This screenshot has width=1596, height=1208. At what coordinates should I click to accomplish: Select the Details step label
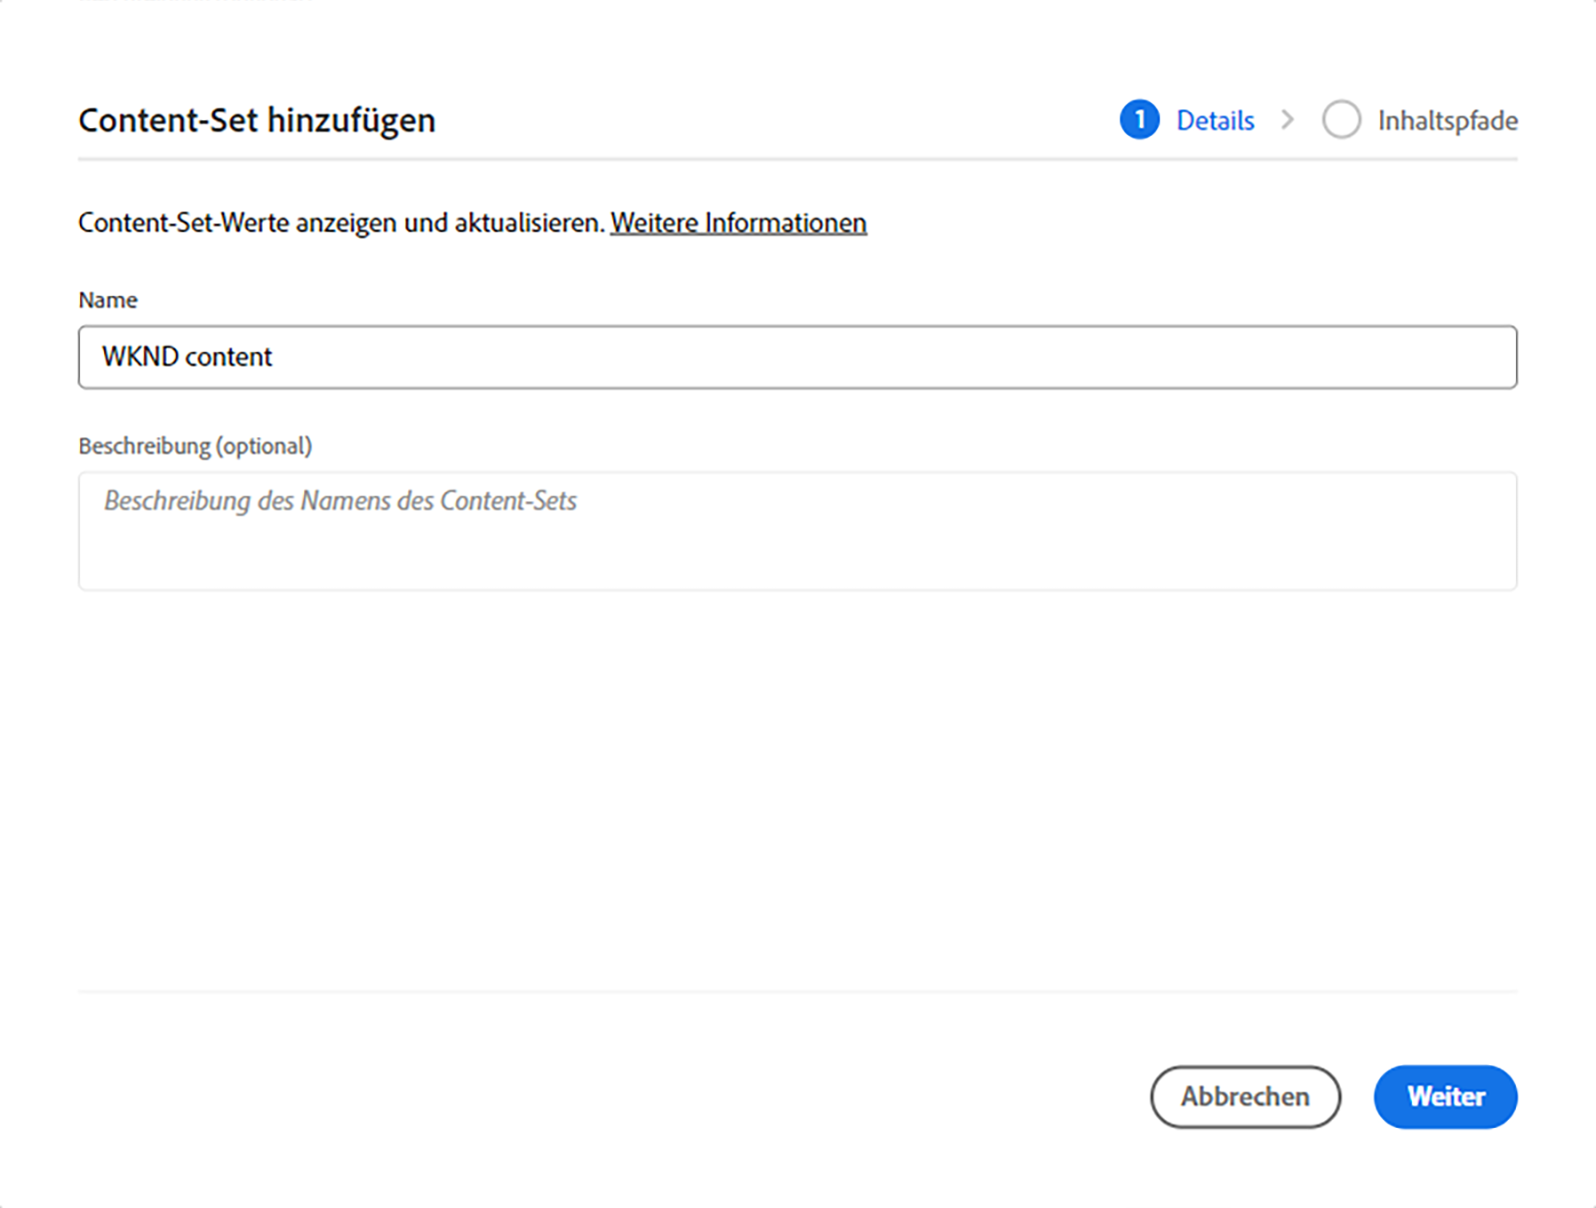(1215, 121)
